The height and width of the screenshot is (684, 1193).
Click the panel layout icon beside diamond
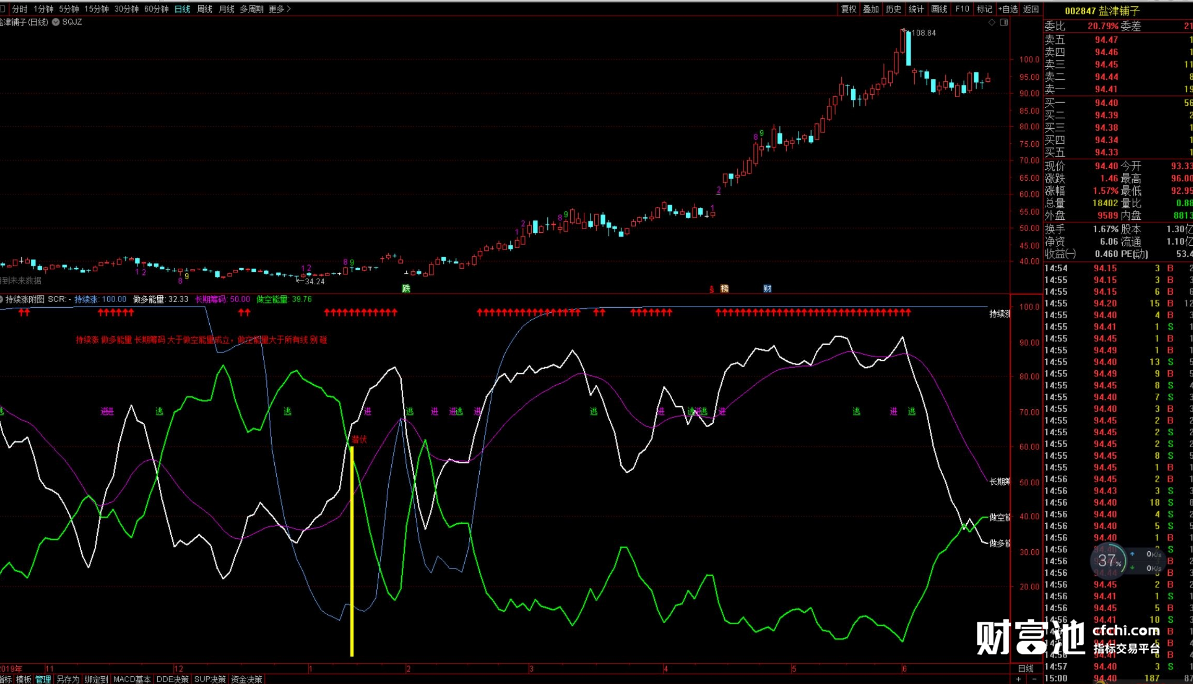tap(1004, 23)
